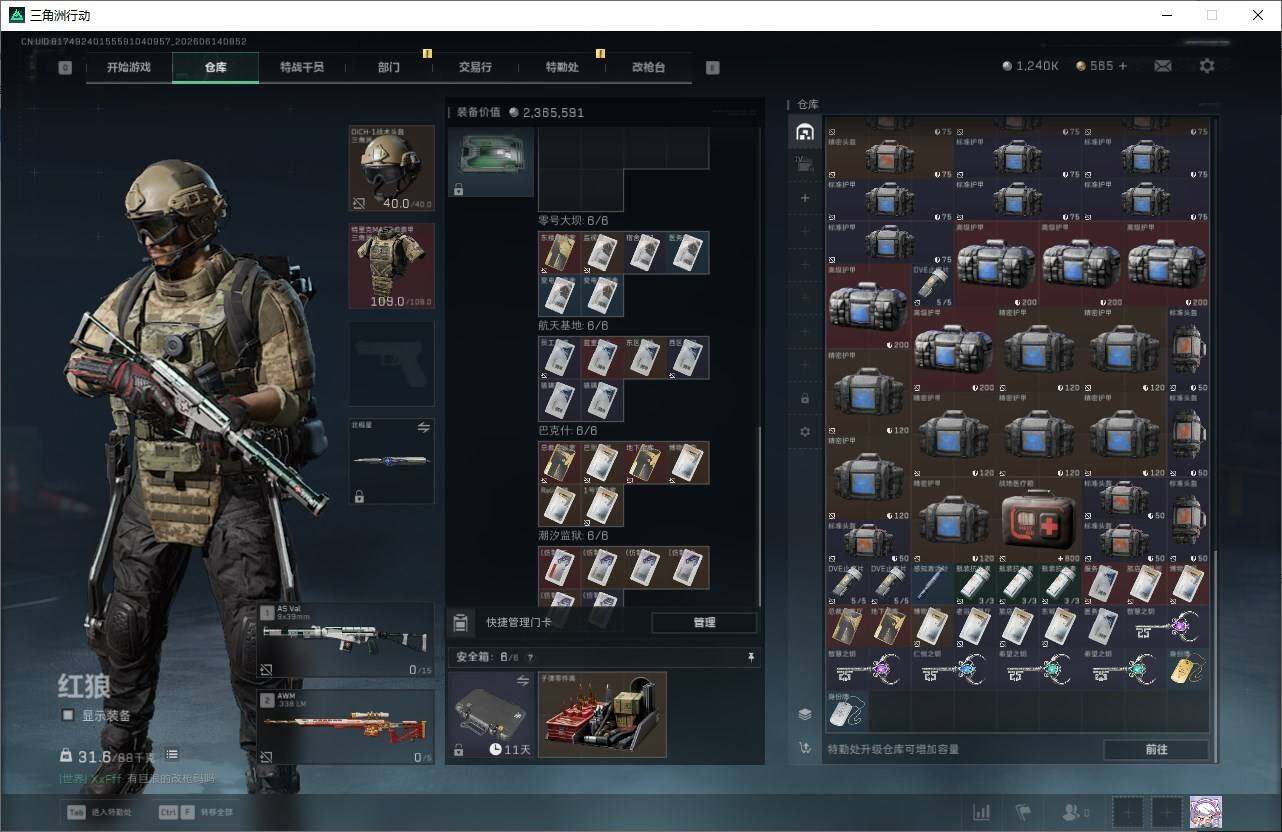The image size is (1282, 832).
Task: Select the AWM sniper rifle slot
Action: [346, 728]
